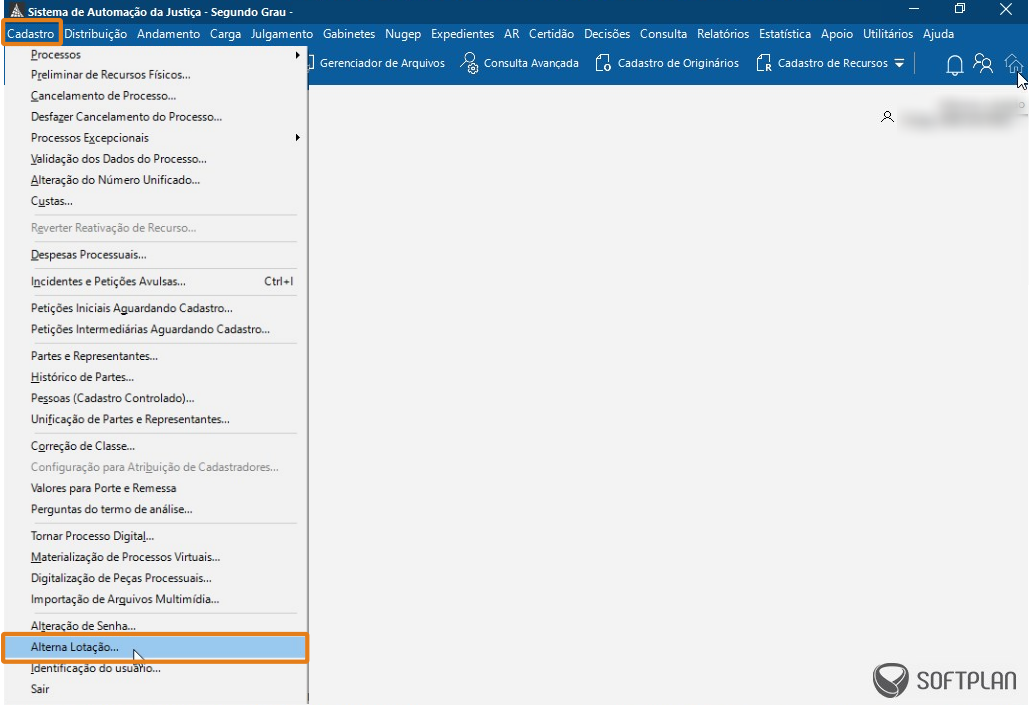1029x705 pixels.
Task: Open the Apoio menu
Action: [837, 33]
